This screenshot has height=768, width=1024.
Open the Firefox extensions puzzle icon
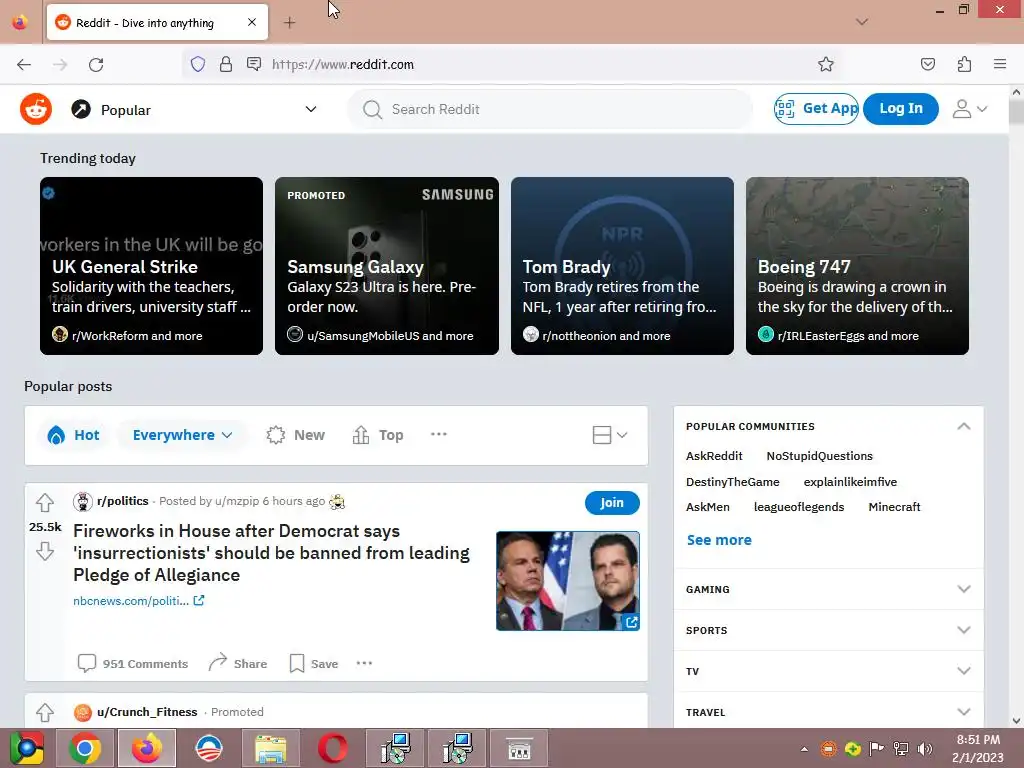coord(964,64)
